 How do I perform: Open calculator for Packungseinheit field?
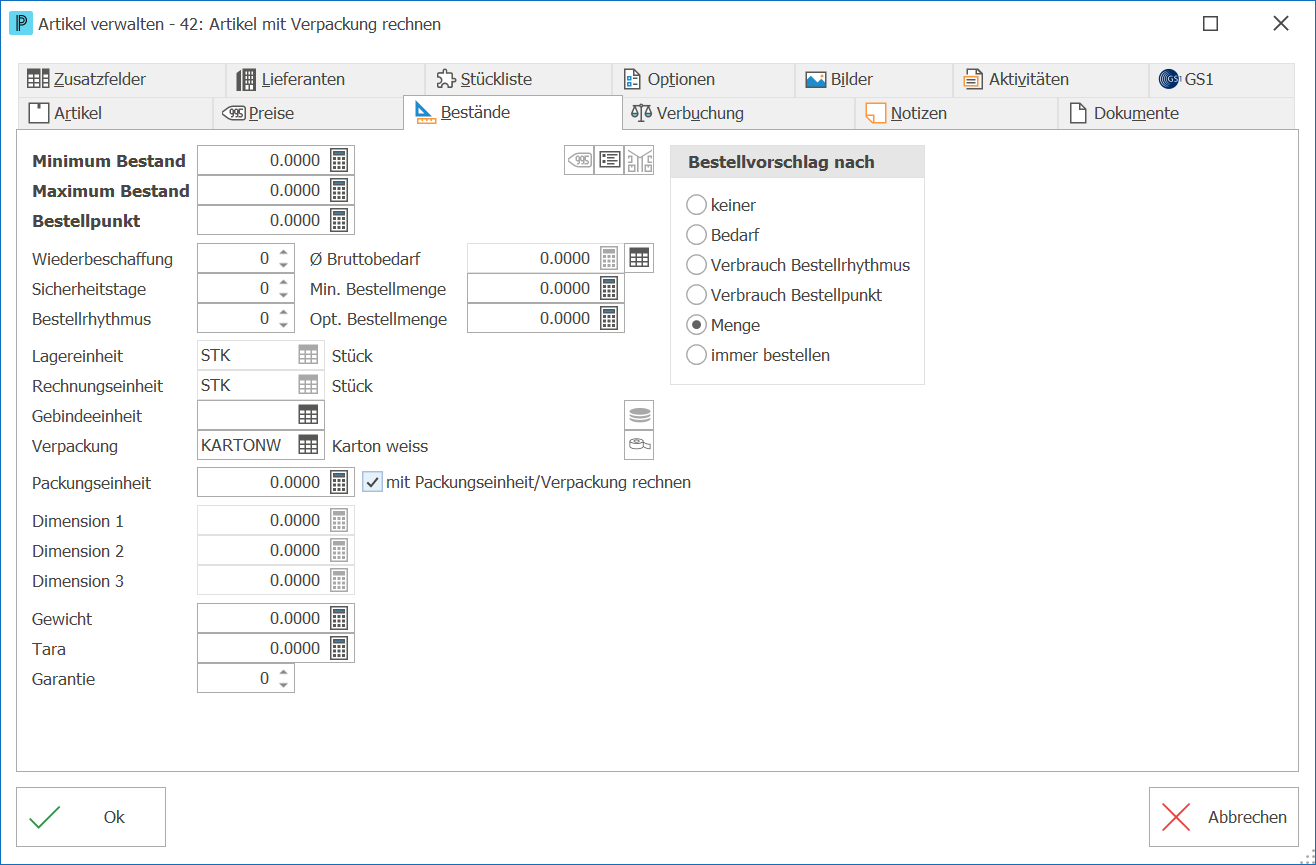pos(340,482)
